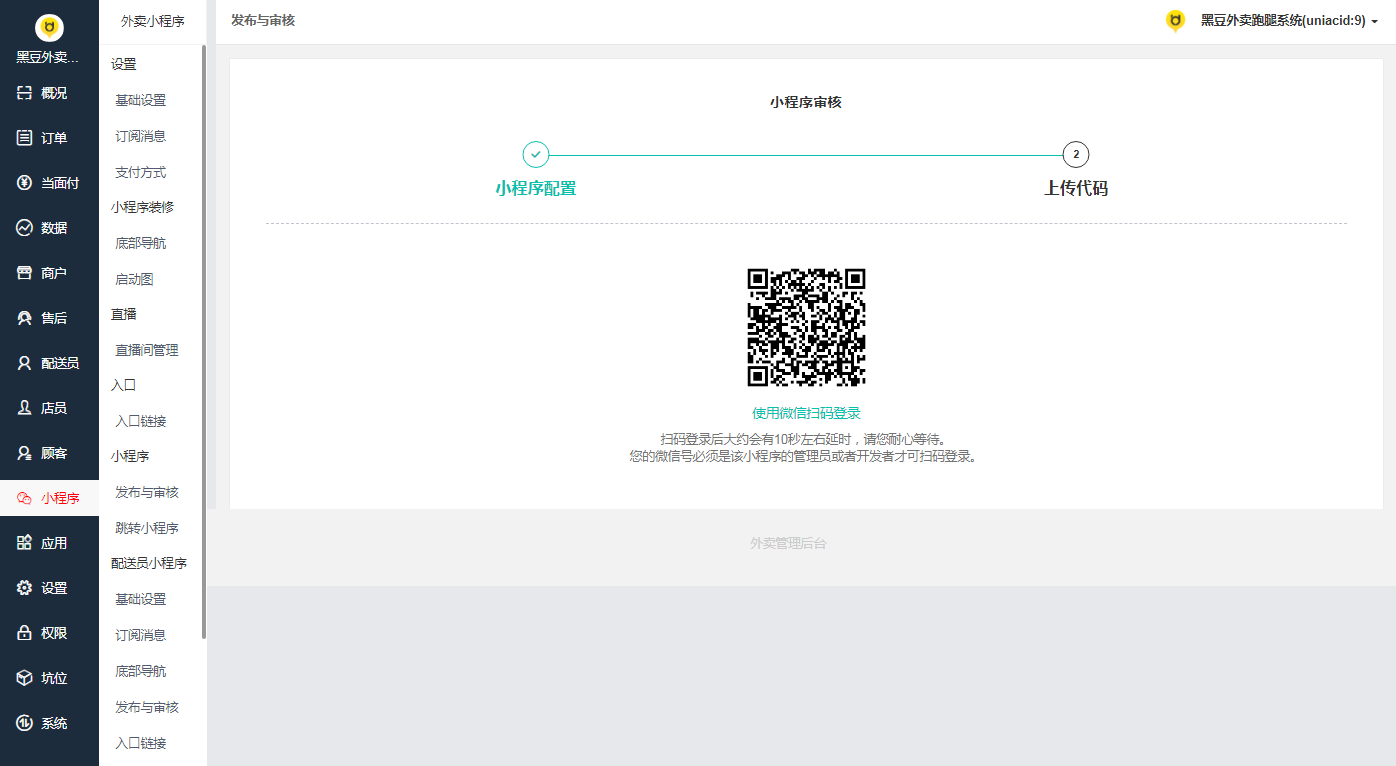Open 发布与审核 under 配送员小程序

(x=147, y=707)
